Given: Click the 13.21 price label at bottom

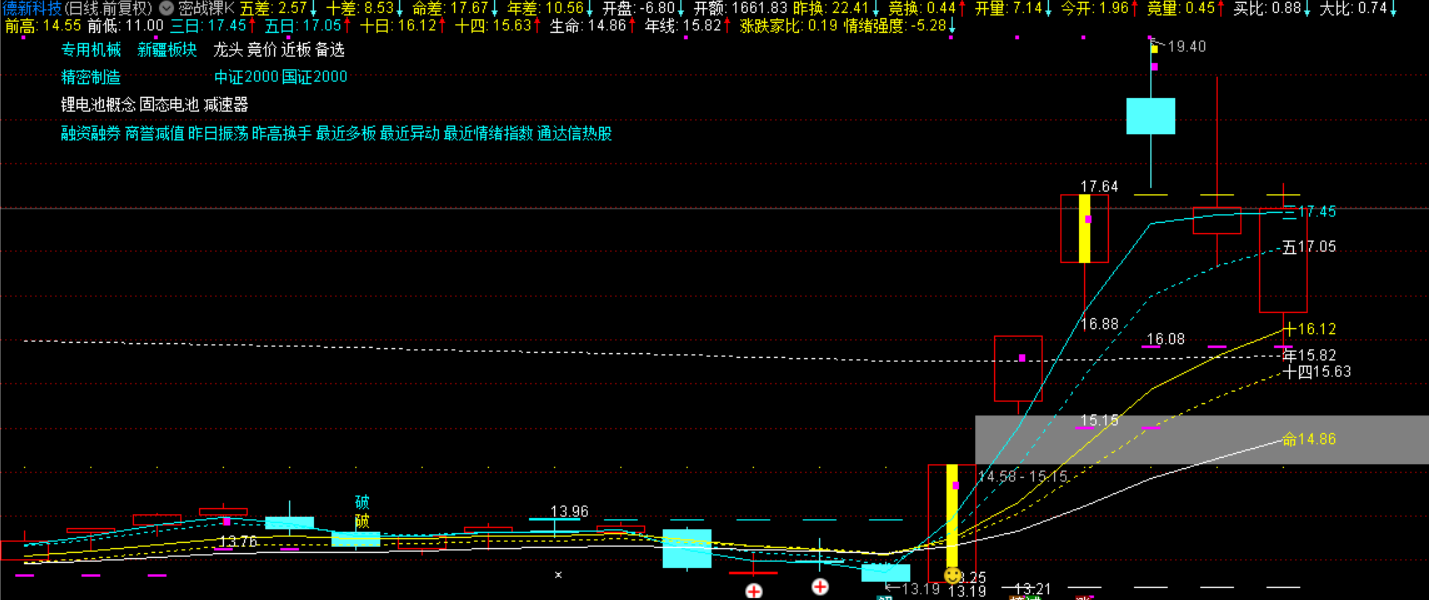Looking at the screenshot, I should 1032,588.
